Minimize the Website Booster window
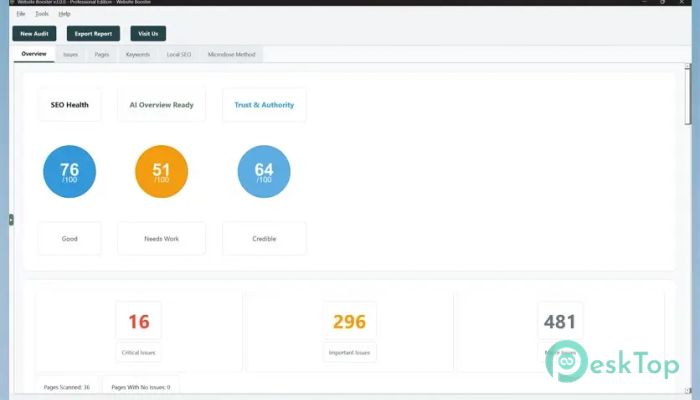Viewport: 700px width, 400px height. [644, 2]
